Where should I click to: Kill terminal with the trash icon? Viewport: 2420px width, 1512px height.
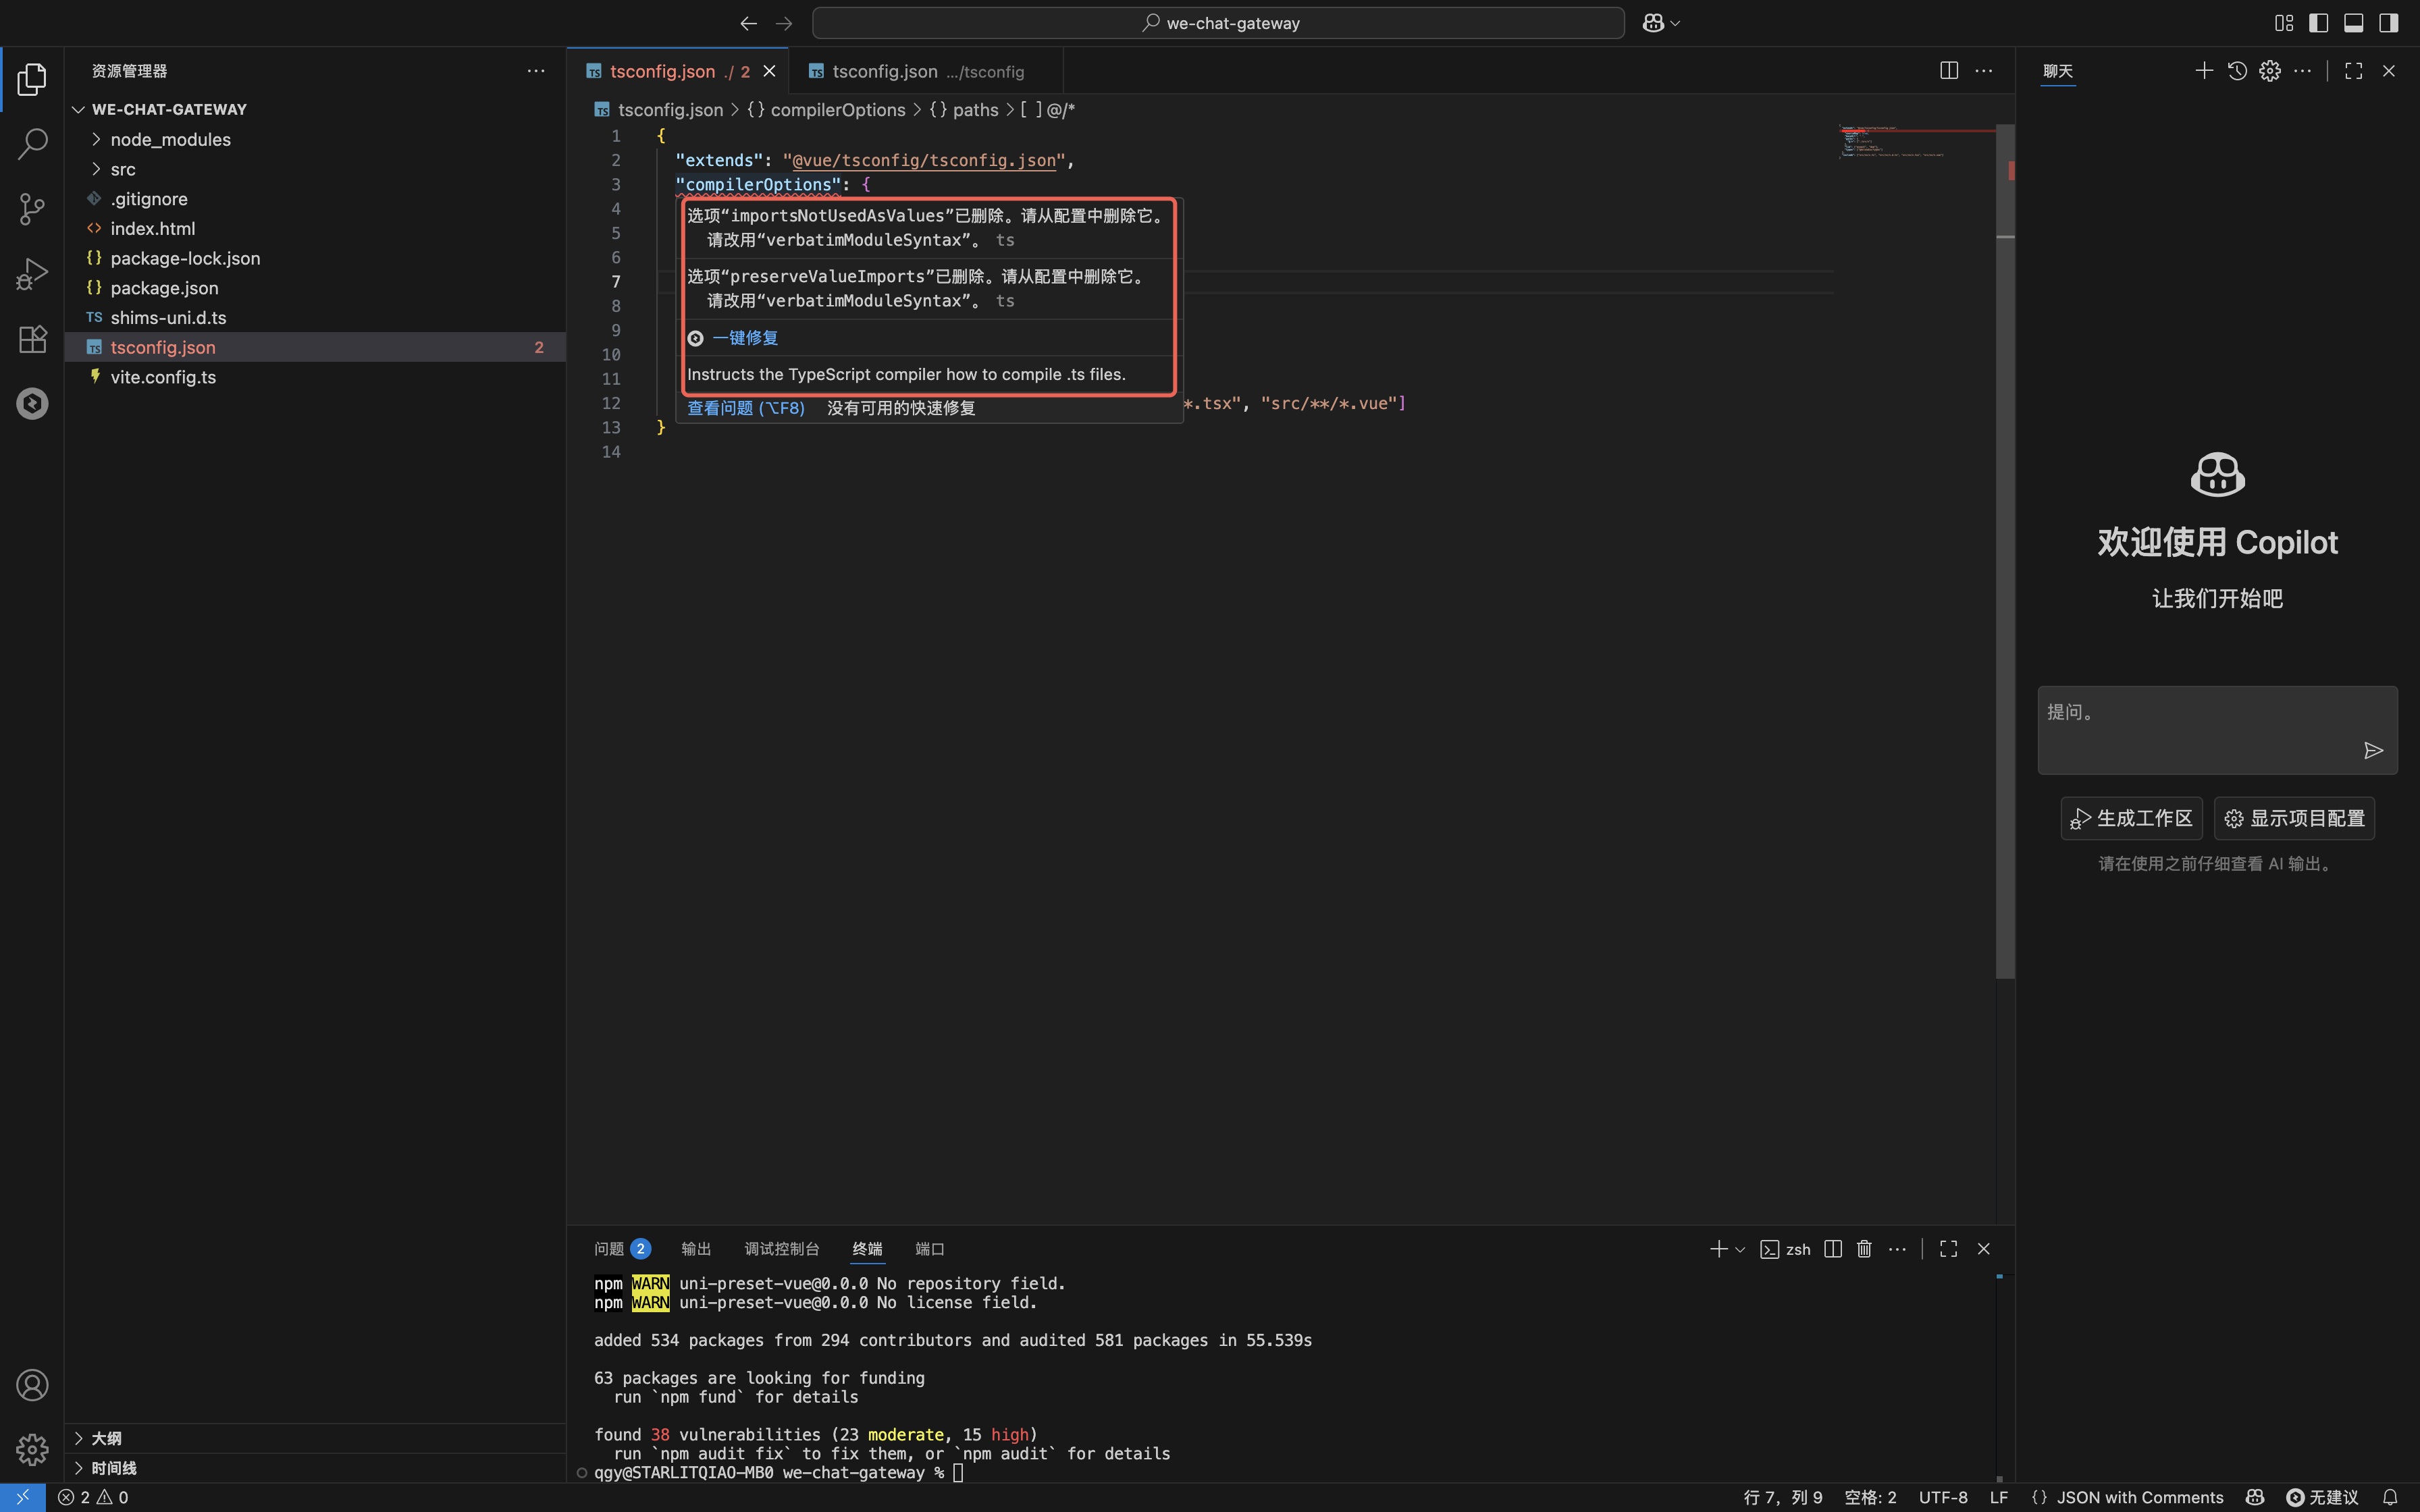click(x=1864, y=1249)
